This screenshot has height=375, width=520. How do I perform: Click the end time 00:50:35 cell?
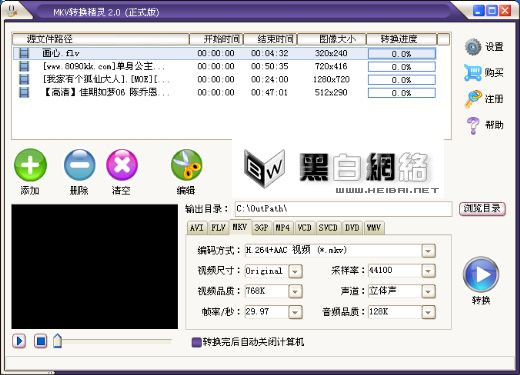270,66
